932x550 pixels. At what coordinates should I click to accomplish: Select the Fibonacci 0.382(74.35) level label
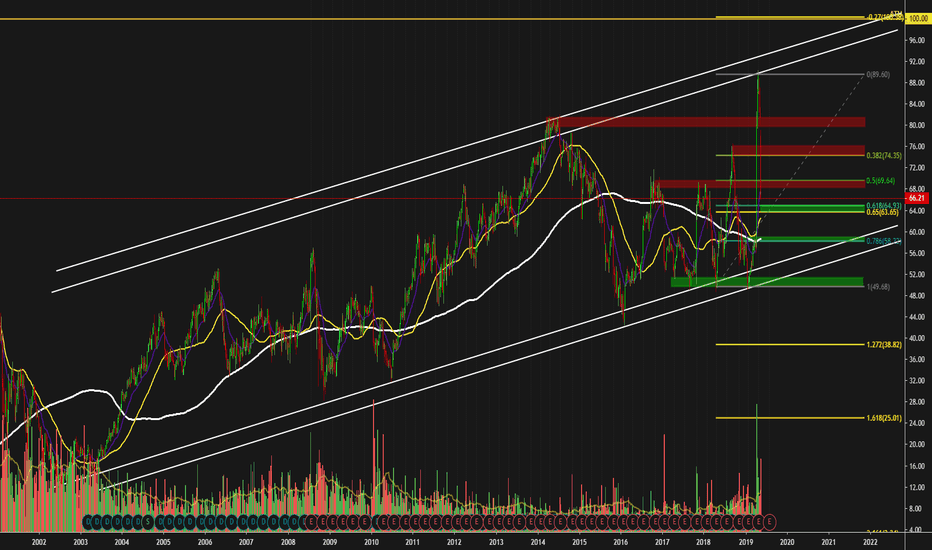click(x=884, y=156)
